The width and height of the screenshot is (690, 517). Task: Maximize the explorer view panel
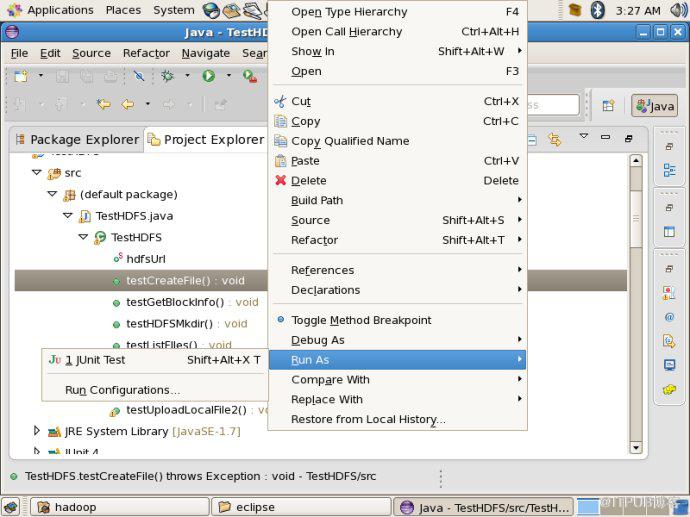pyautogui.click(x=628, y=139)
